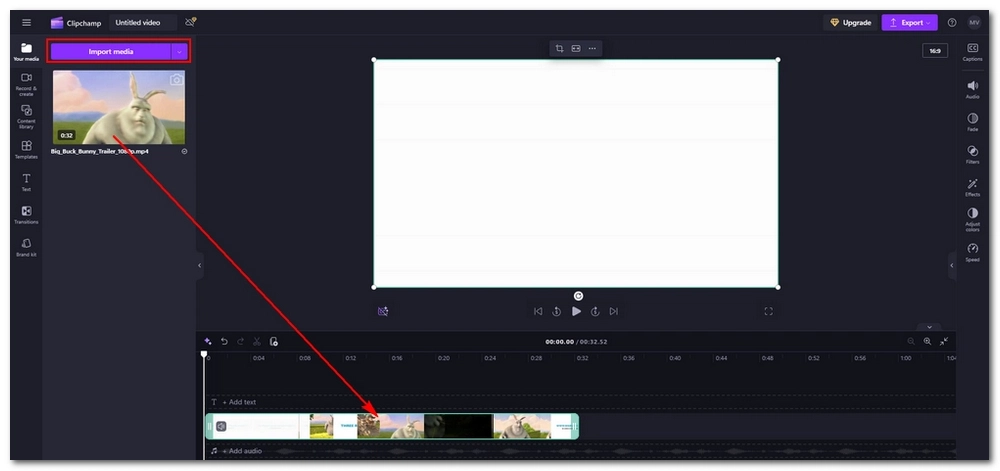Open the help question-mark icon
Screen dimensions: 1000x471
coord(952,23)
